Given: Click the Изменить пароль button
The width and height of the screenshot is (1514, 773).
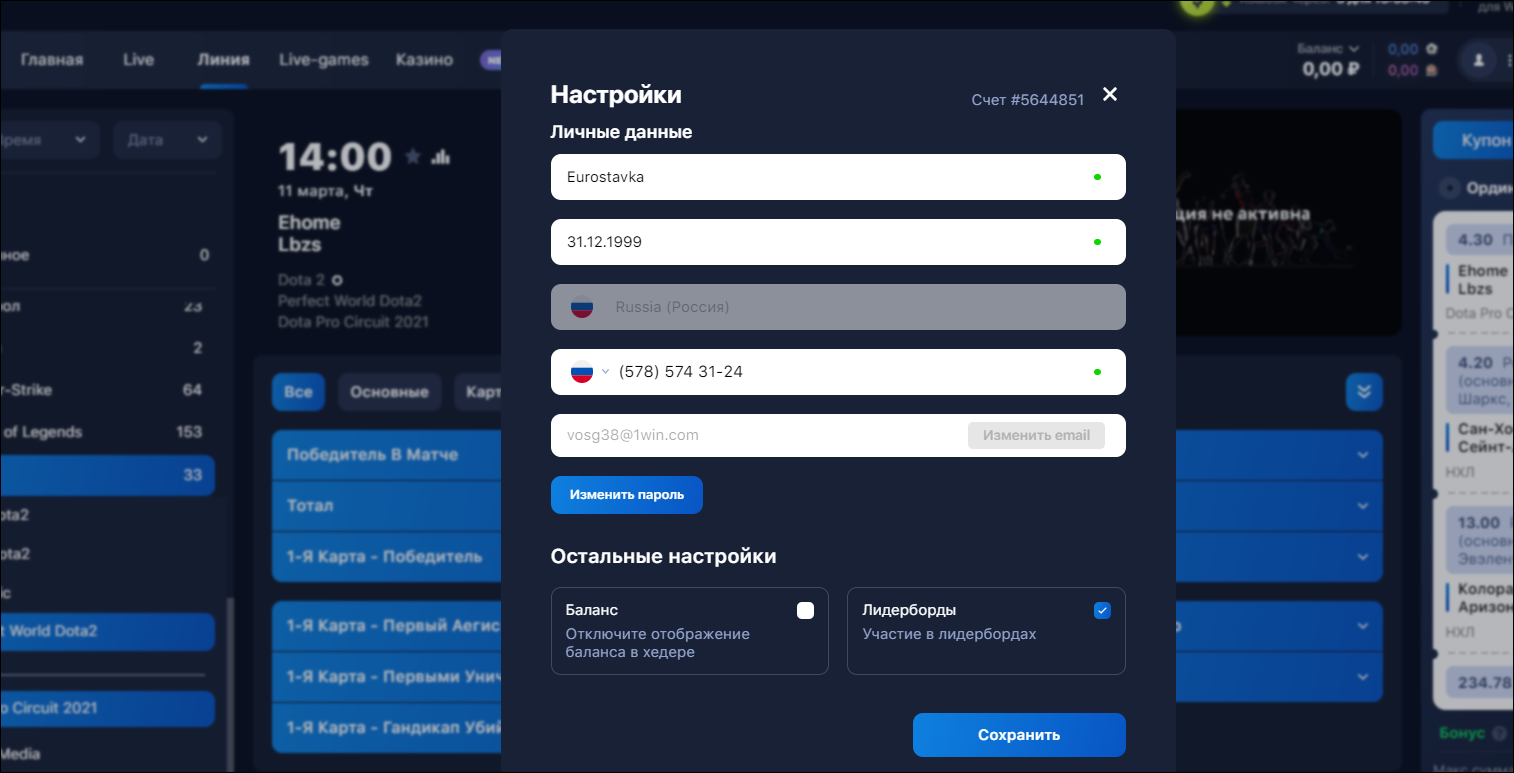Looking at the screenshot, I should [x=627, y=495].
